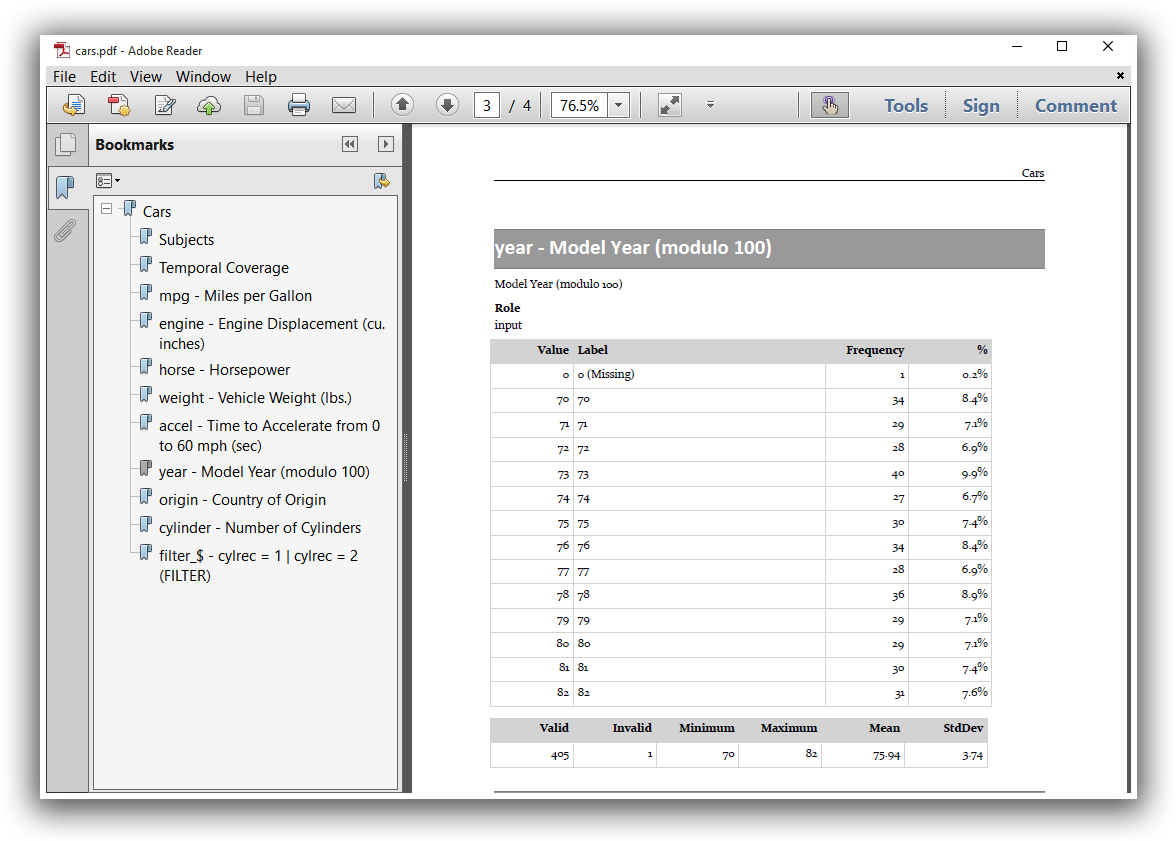Collapse the Bookmarks panel with double arrows

350,144
